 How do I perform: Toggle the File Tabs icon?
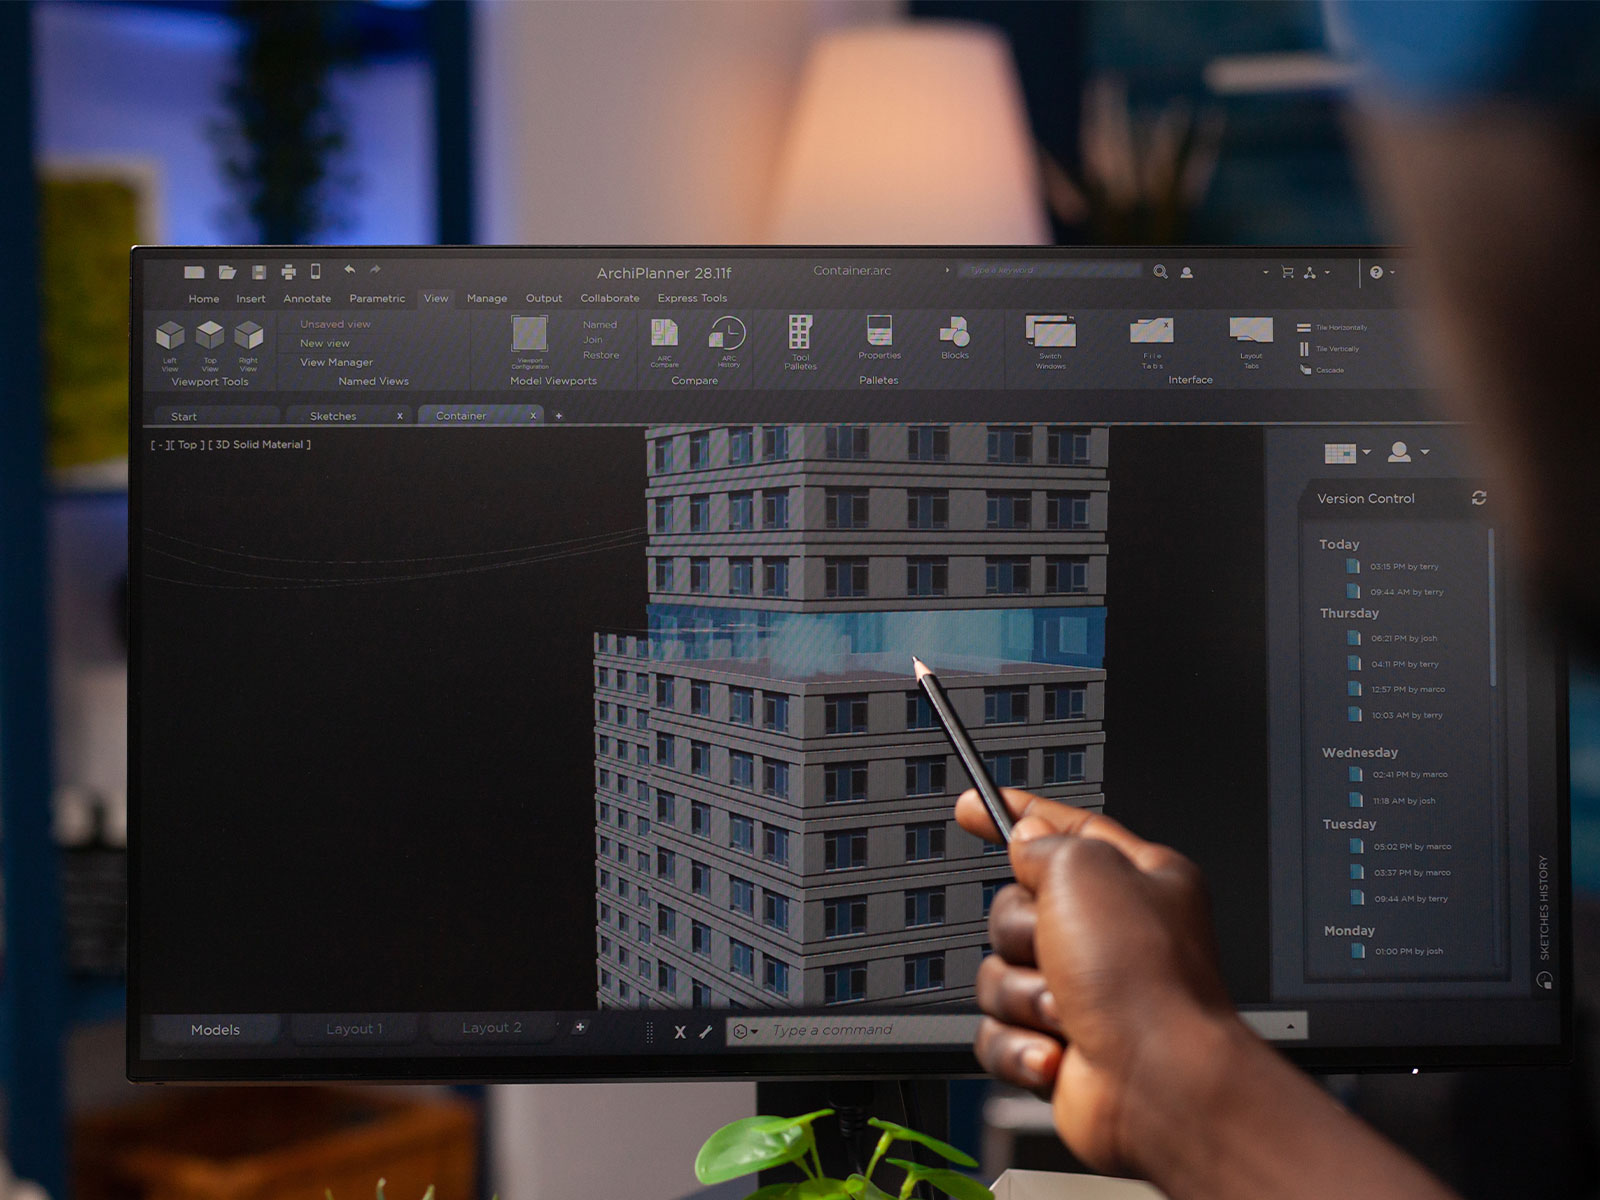coord(1152,331)
